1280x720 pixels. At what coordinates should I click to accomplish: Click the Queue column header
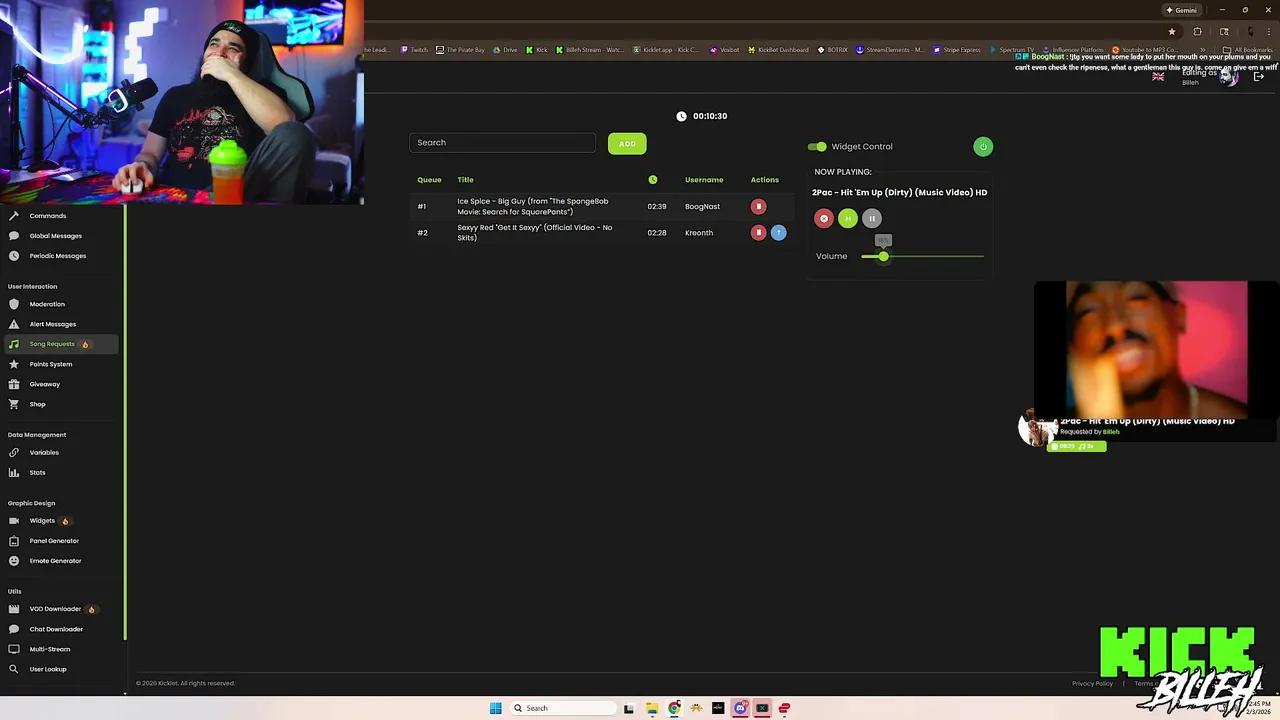(429, 180)
